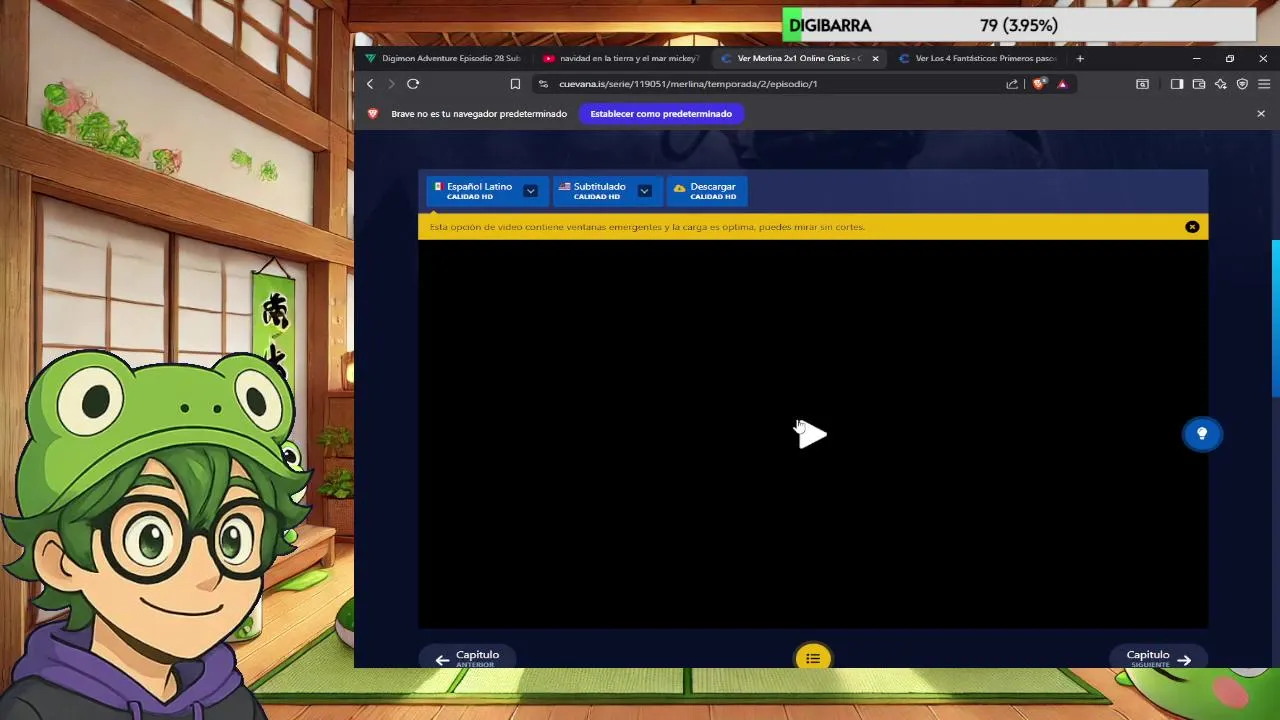Go to Capítulo Anterior
The image size is (1280, 720).
click(468, 658)
